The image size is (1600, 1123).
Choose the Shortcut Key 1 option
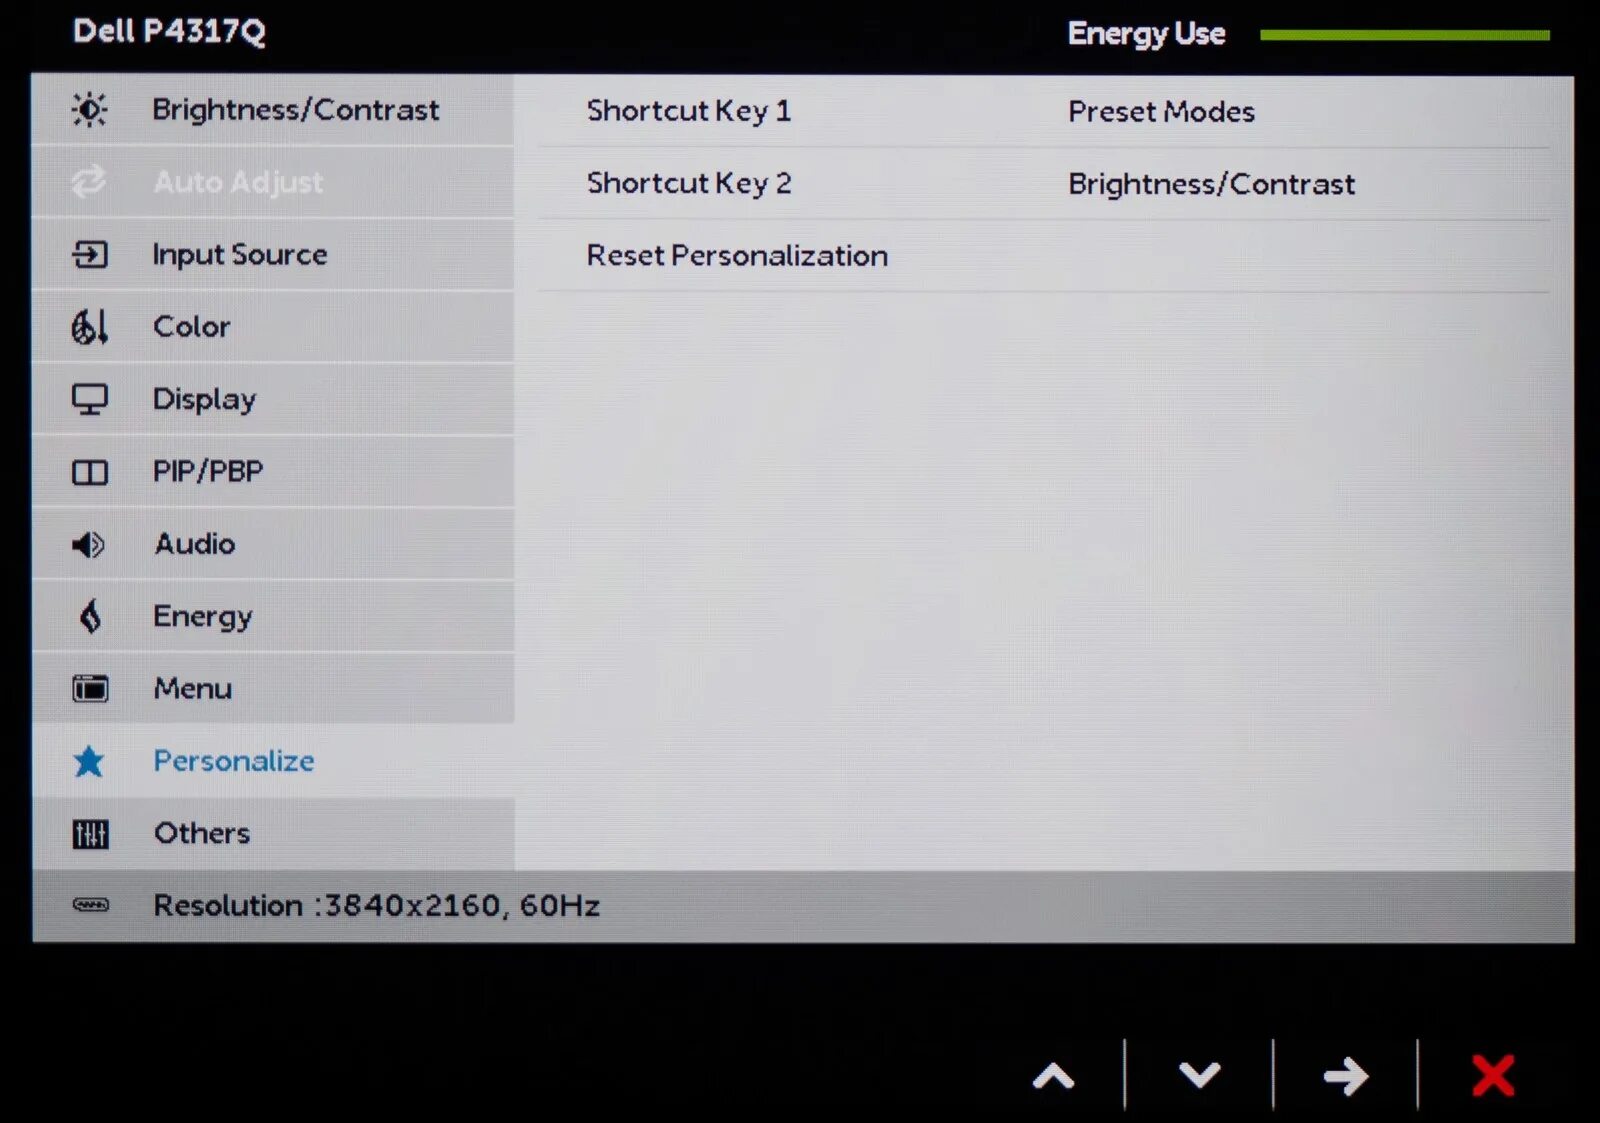coord(689,110)
